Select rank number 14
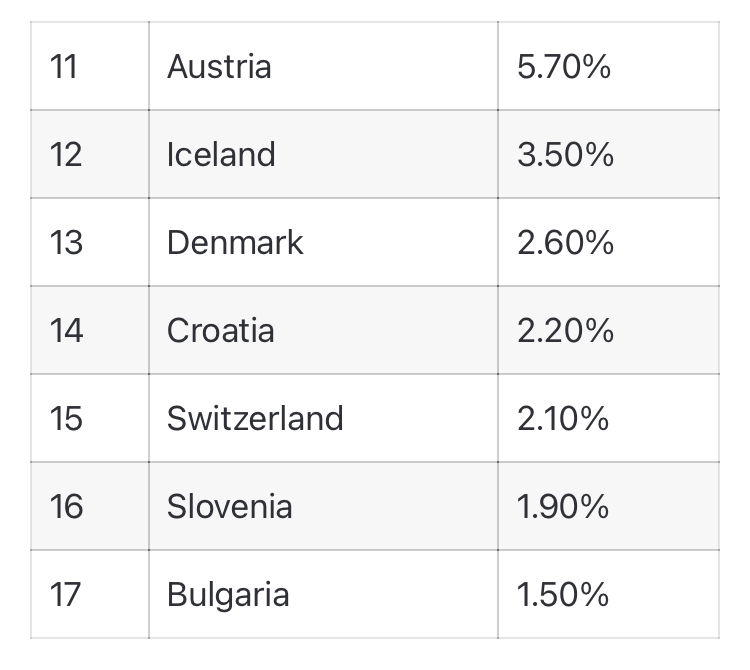Viewport: 750px width, 670px height. [65, 331]
